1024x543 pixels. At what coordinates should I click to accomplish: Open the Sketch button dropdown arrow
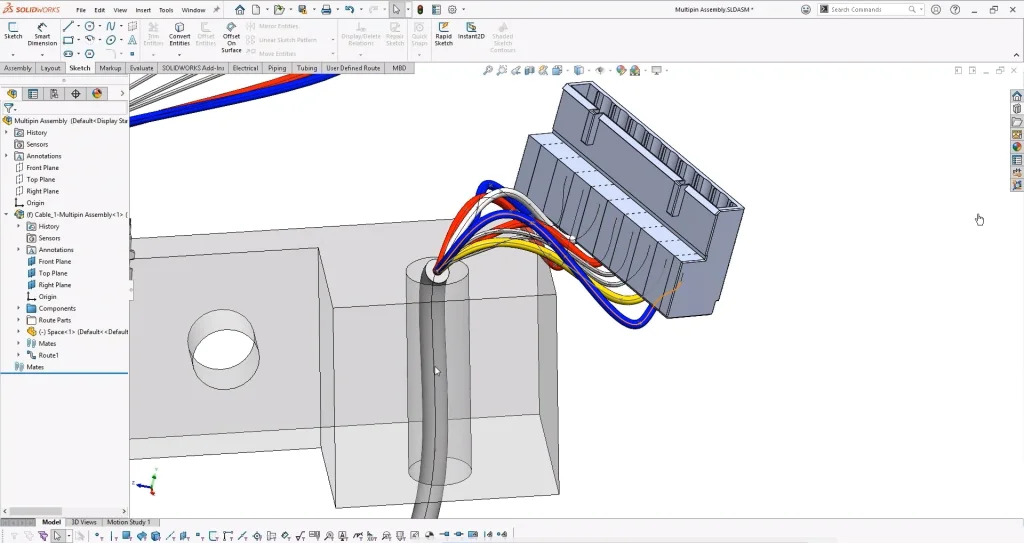pyautogui.click(x=13, y=54)
